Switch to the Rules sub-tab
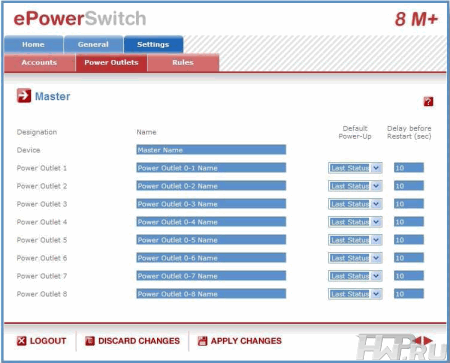 pyautogui.click(x=183, y=63)
